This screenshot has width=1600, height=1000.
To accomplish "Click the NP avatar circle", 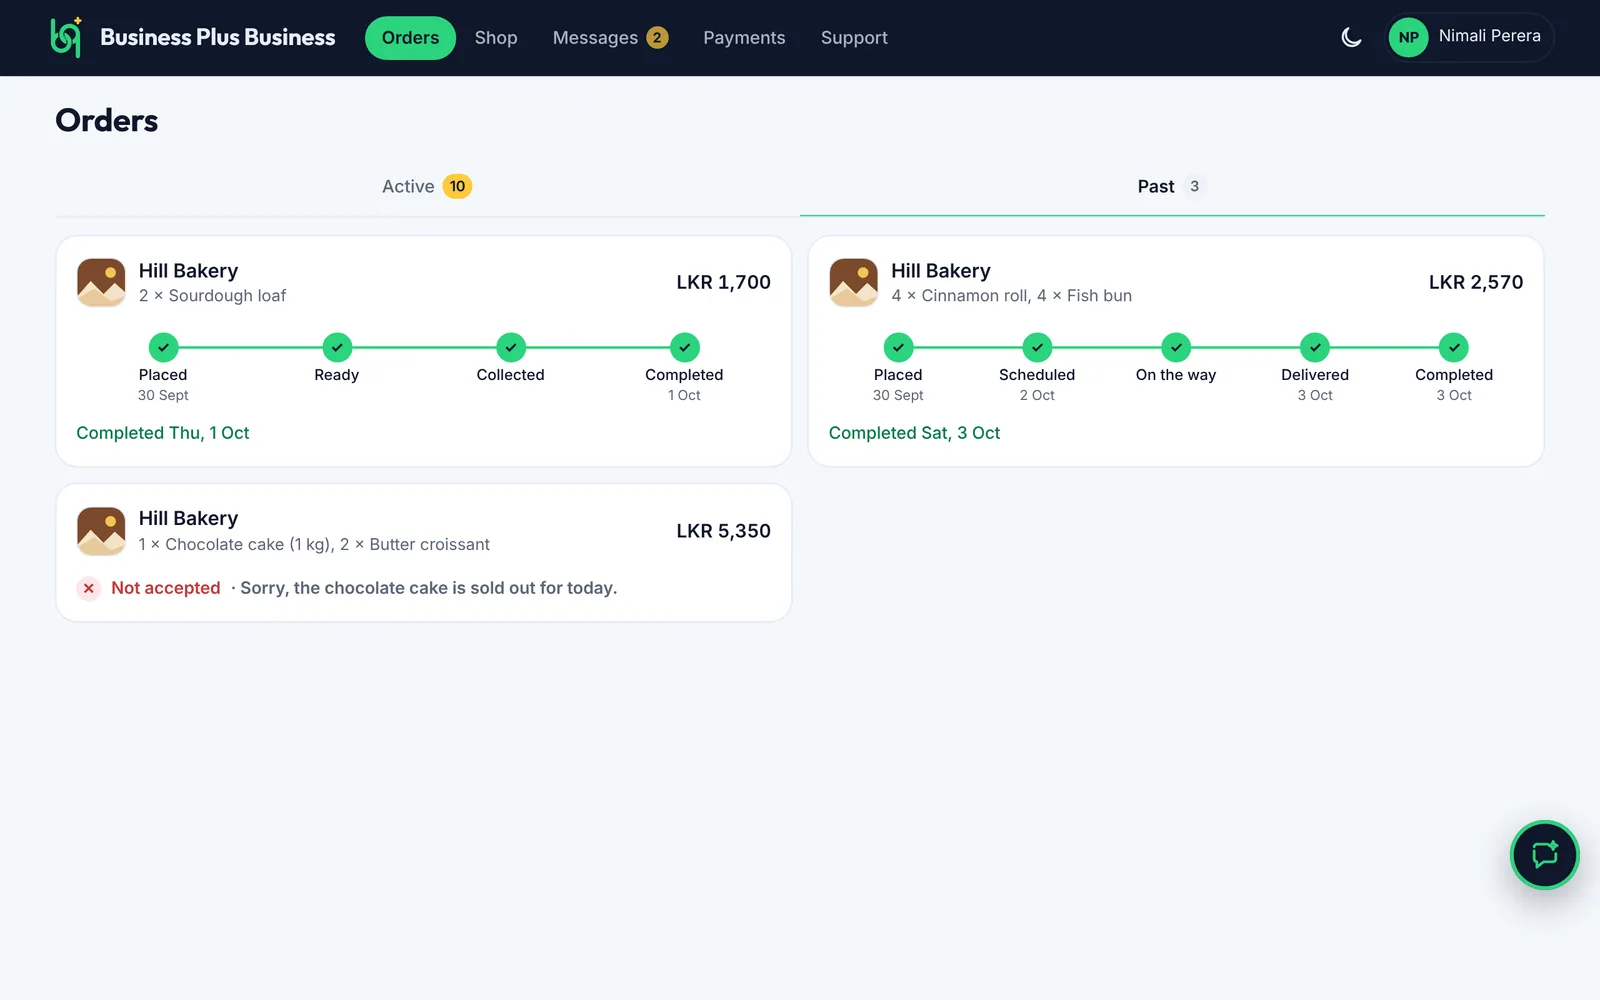I will 1408,38.
